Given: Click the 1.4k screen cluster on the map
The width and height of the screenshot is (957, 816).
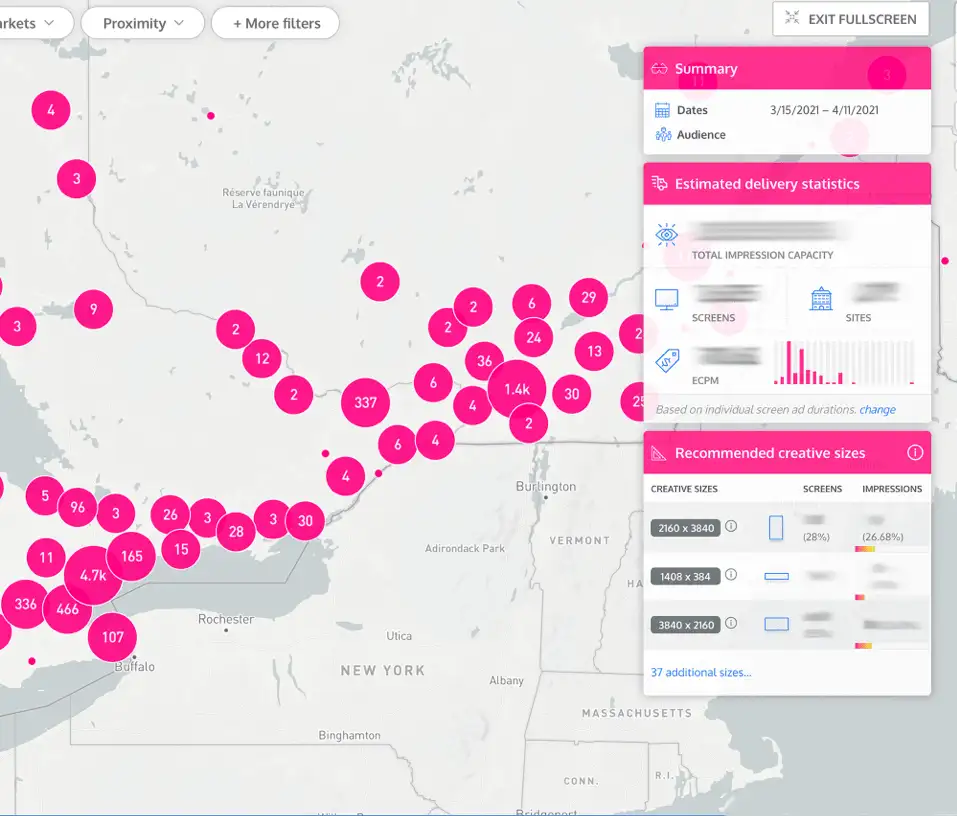Looking at the screenshot, I should tap(517, 389).
